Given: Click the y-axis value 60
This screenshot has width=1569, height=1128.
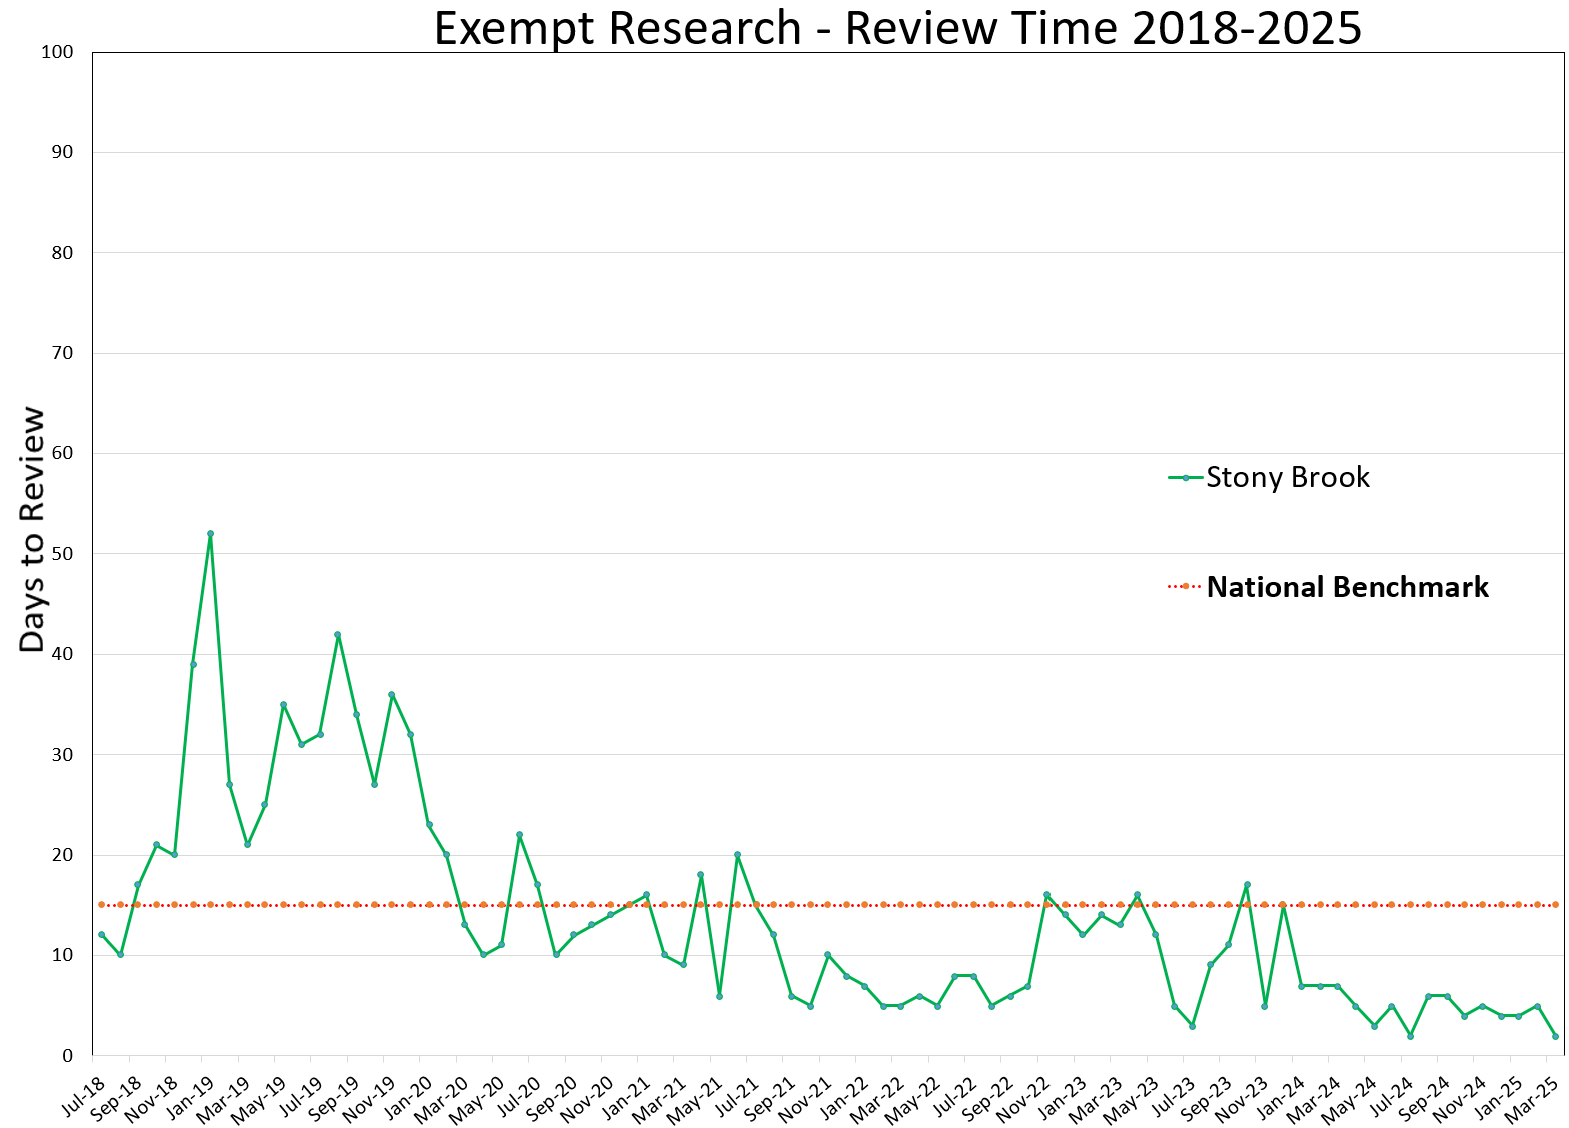Looking at the screenshot, I should tap(62, 453).
